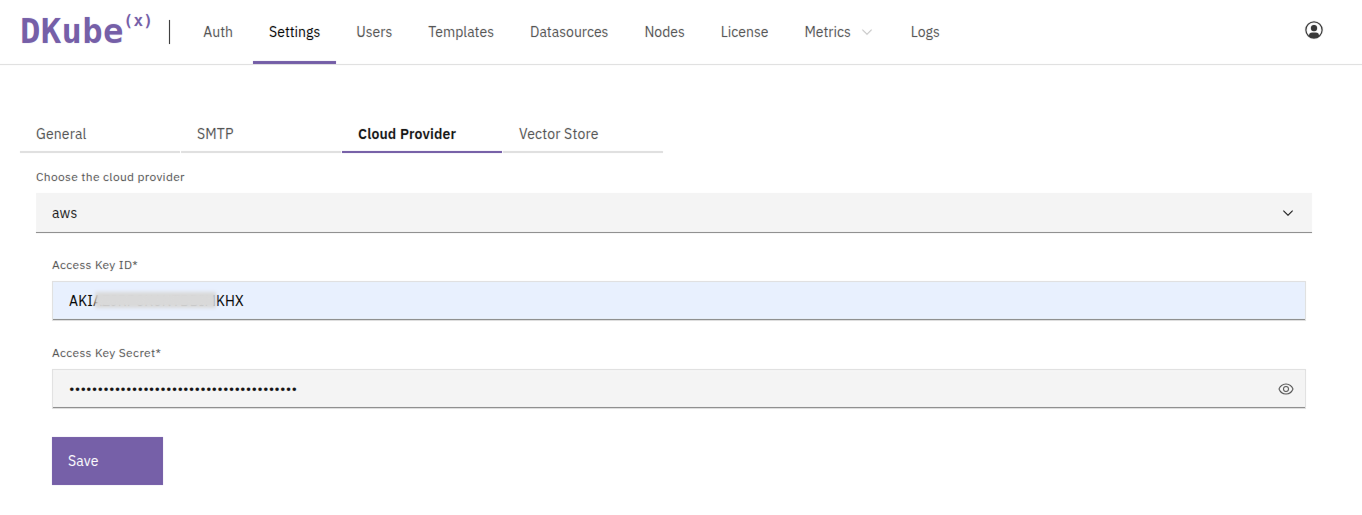Click the Save button
This screenshot has width=1362, height=515.
(107, 461)
